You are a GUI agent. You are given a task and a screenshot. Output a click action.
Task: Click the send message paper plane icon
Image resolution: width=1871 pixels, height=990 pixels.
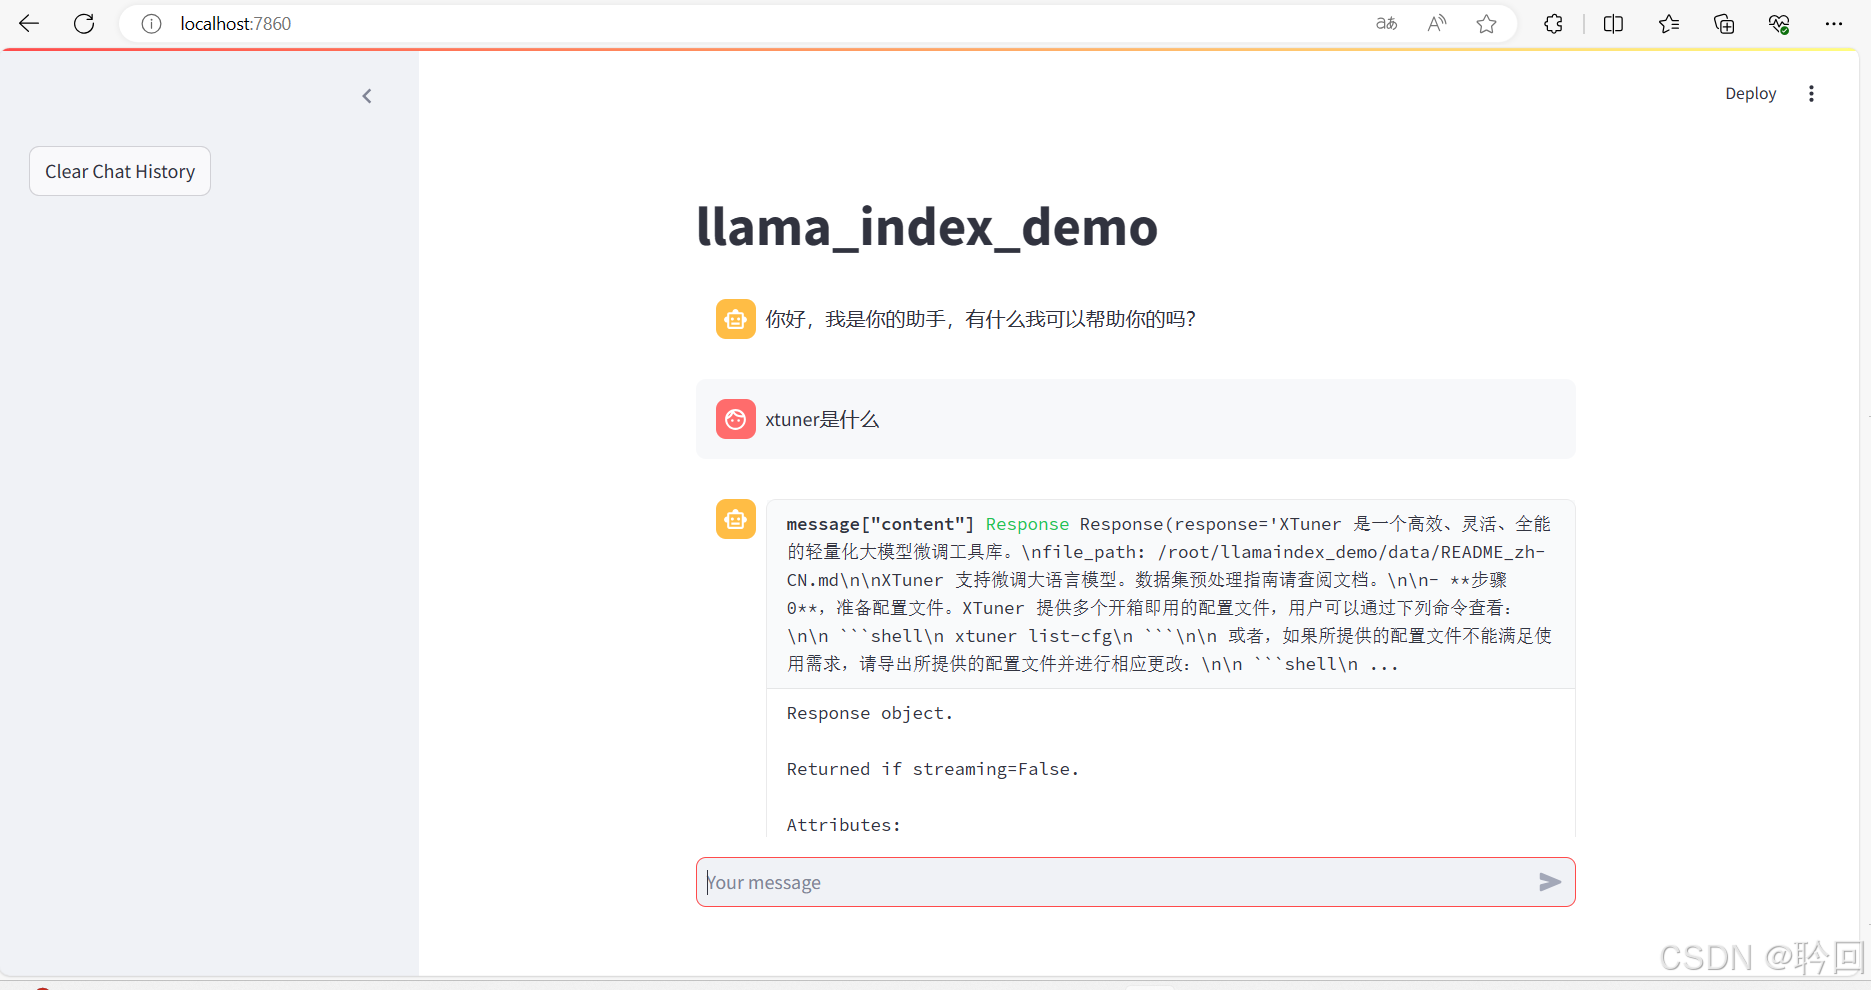(1549, 882)
